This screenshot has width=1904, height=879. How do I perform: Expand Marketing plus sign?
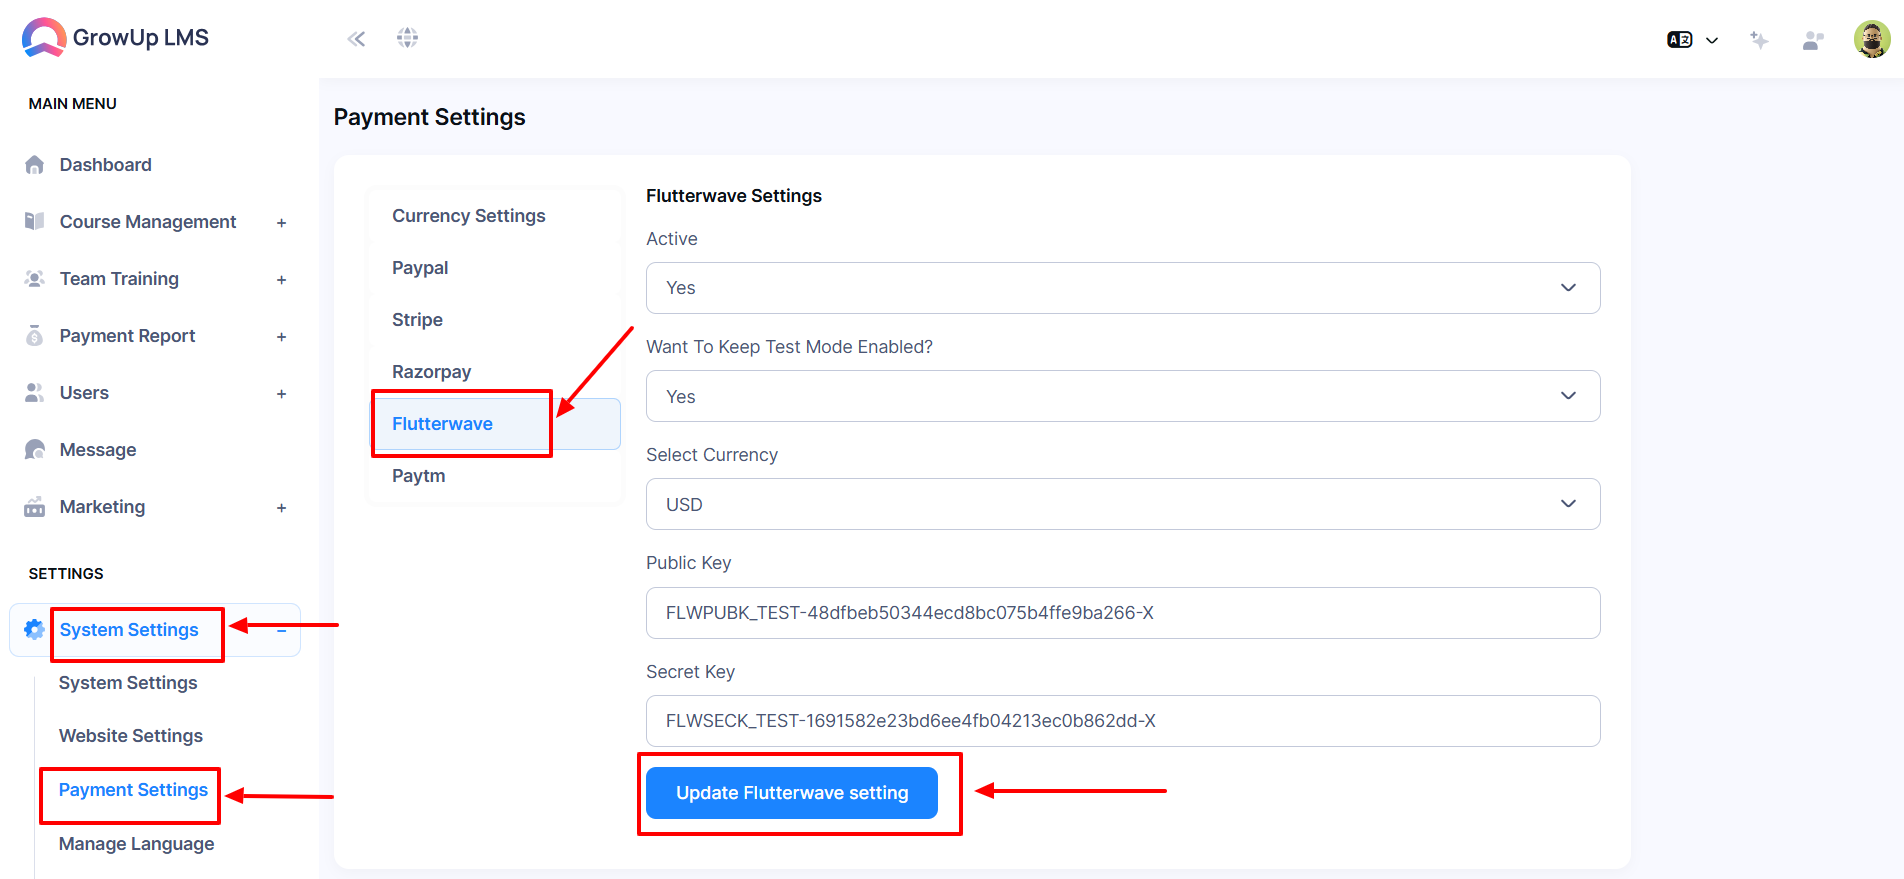[282, 508]
